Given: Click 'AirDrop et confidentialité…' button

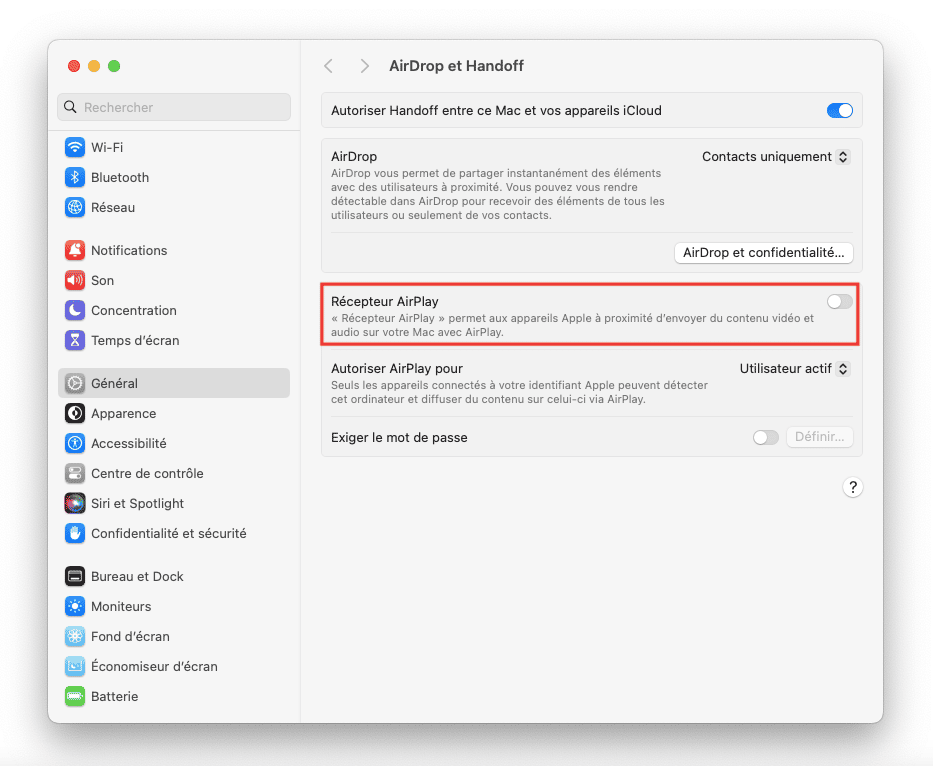Looking at the screenshot, I should click(764, 253).
